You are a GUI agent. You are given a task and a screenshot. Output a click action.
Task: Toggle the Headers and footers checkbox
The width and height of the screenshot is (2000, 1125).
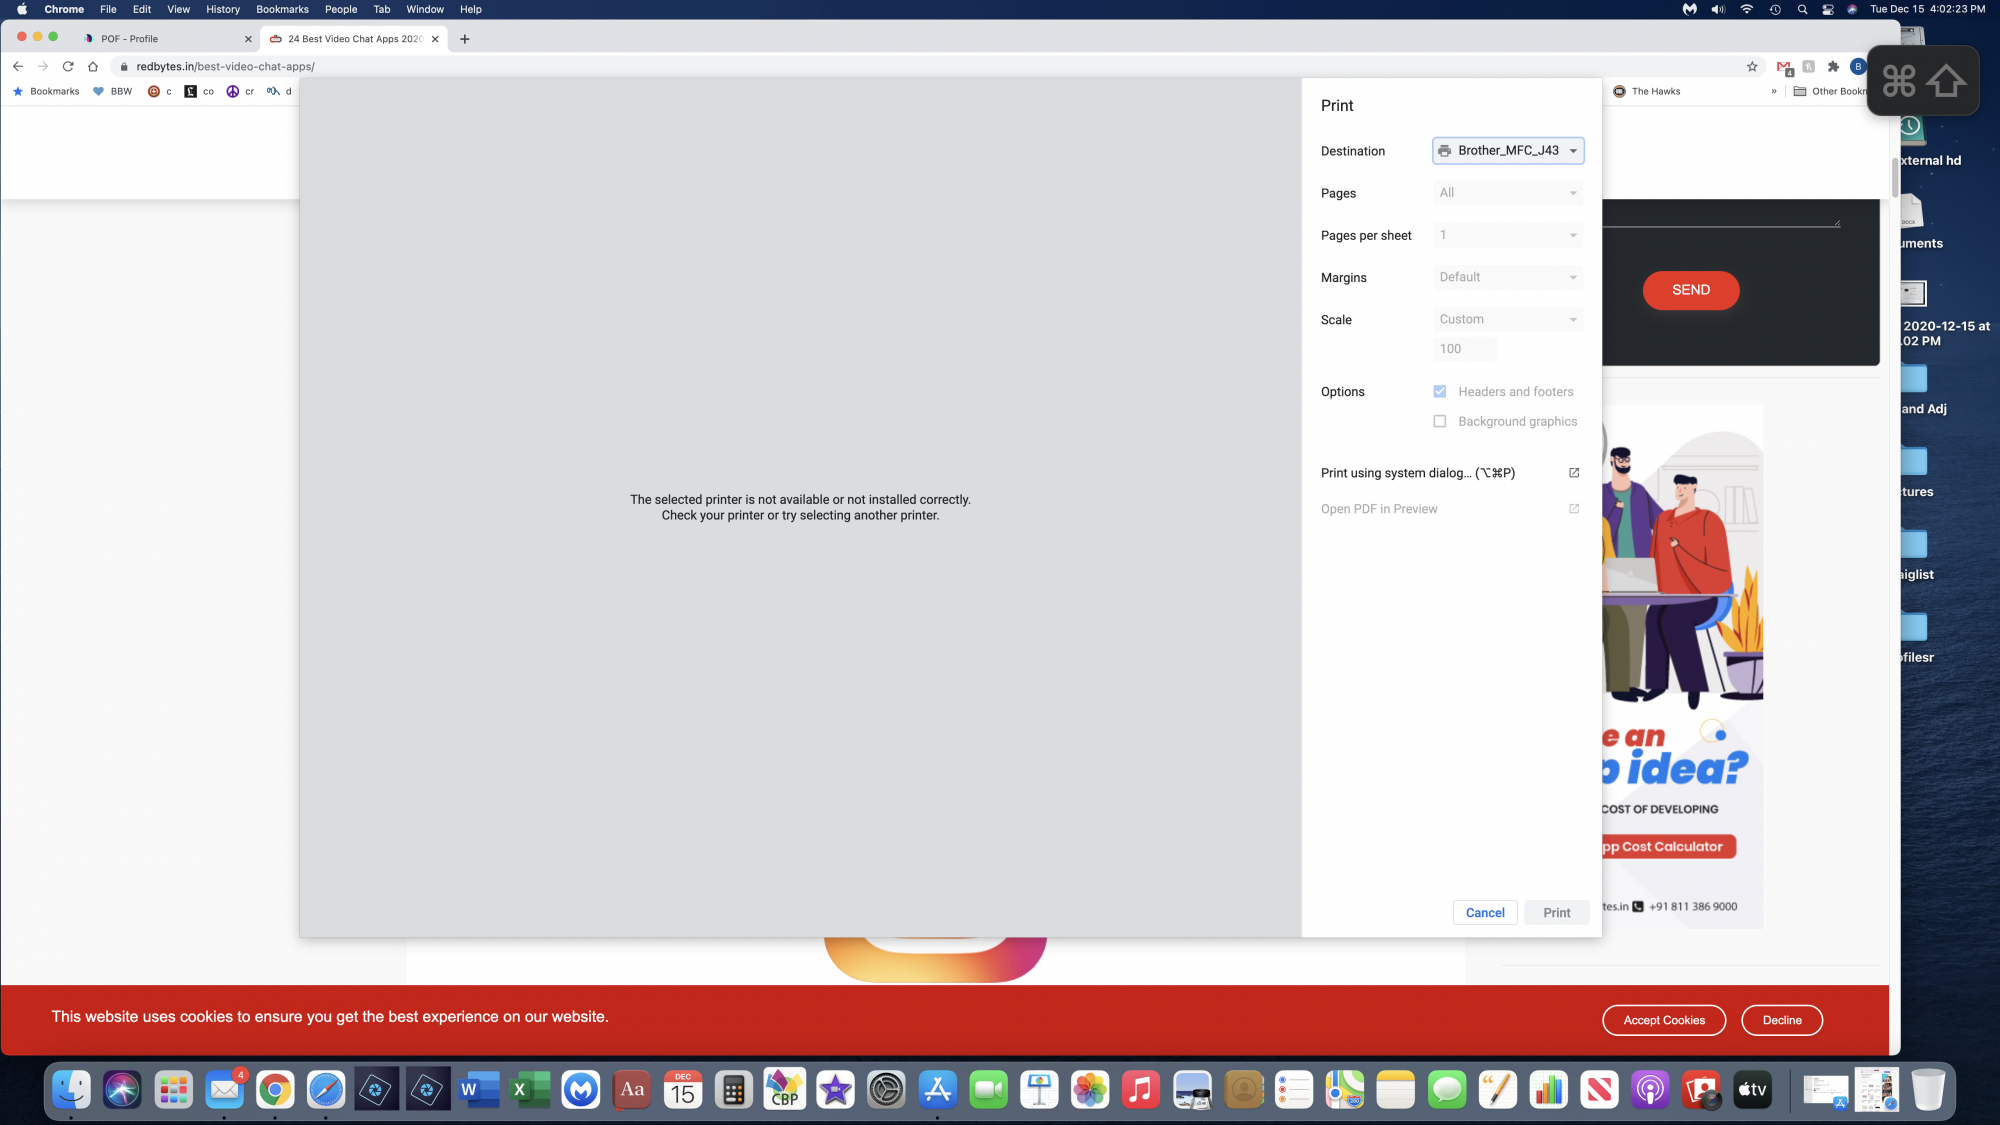[1440, 392]
